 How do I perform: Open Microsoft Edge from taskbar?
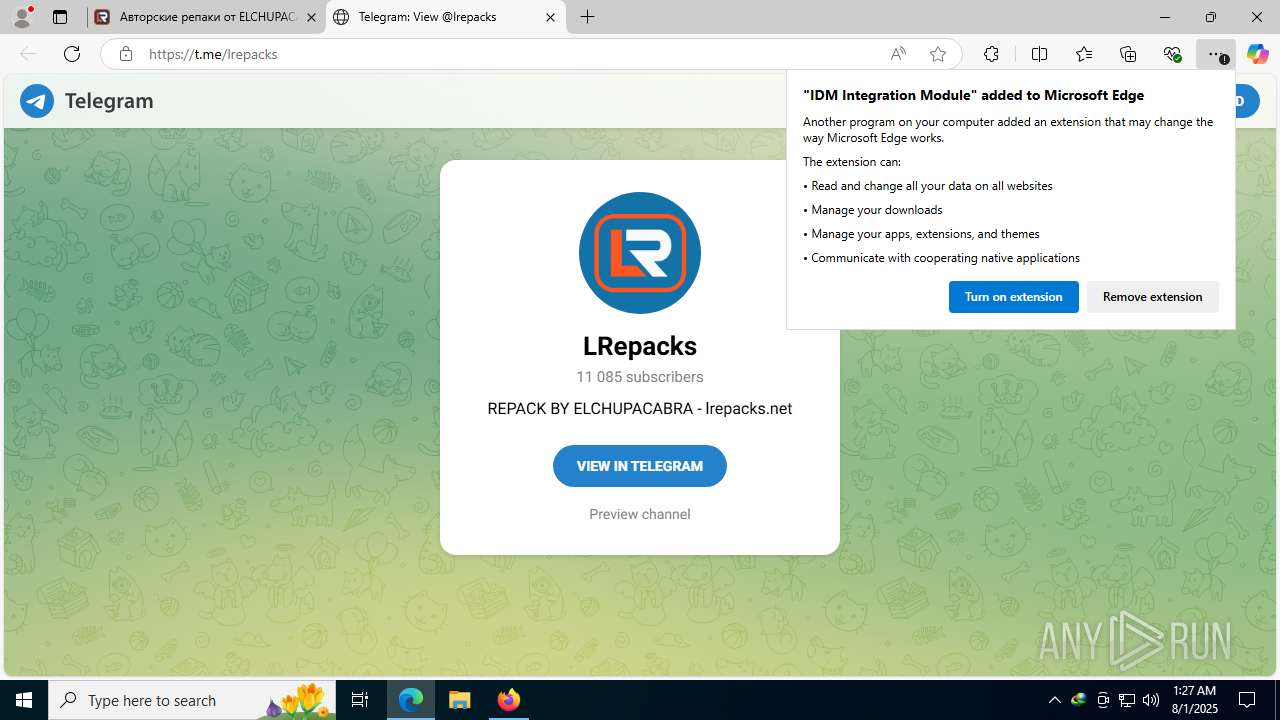coord(411,700)
